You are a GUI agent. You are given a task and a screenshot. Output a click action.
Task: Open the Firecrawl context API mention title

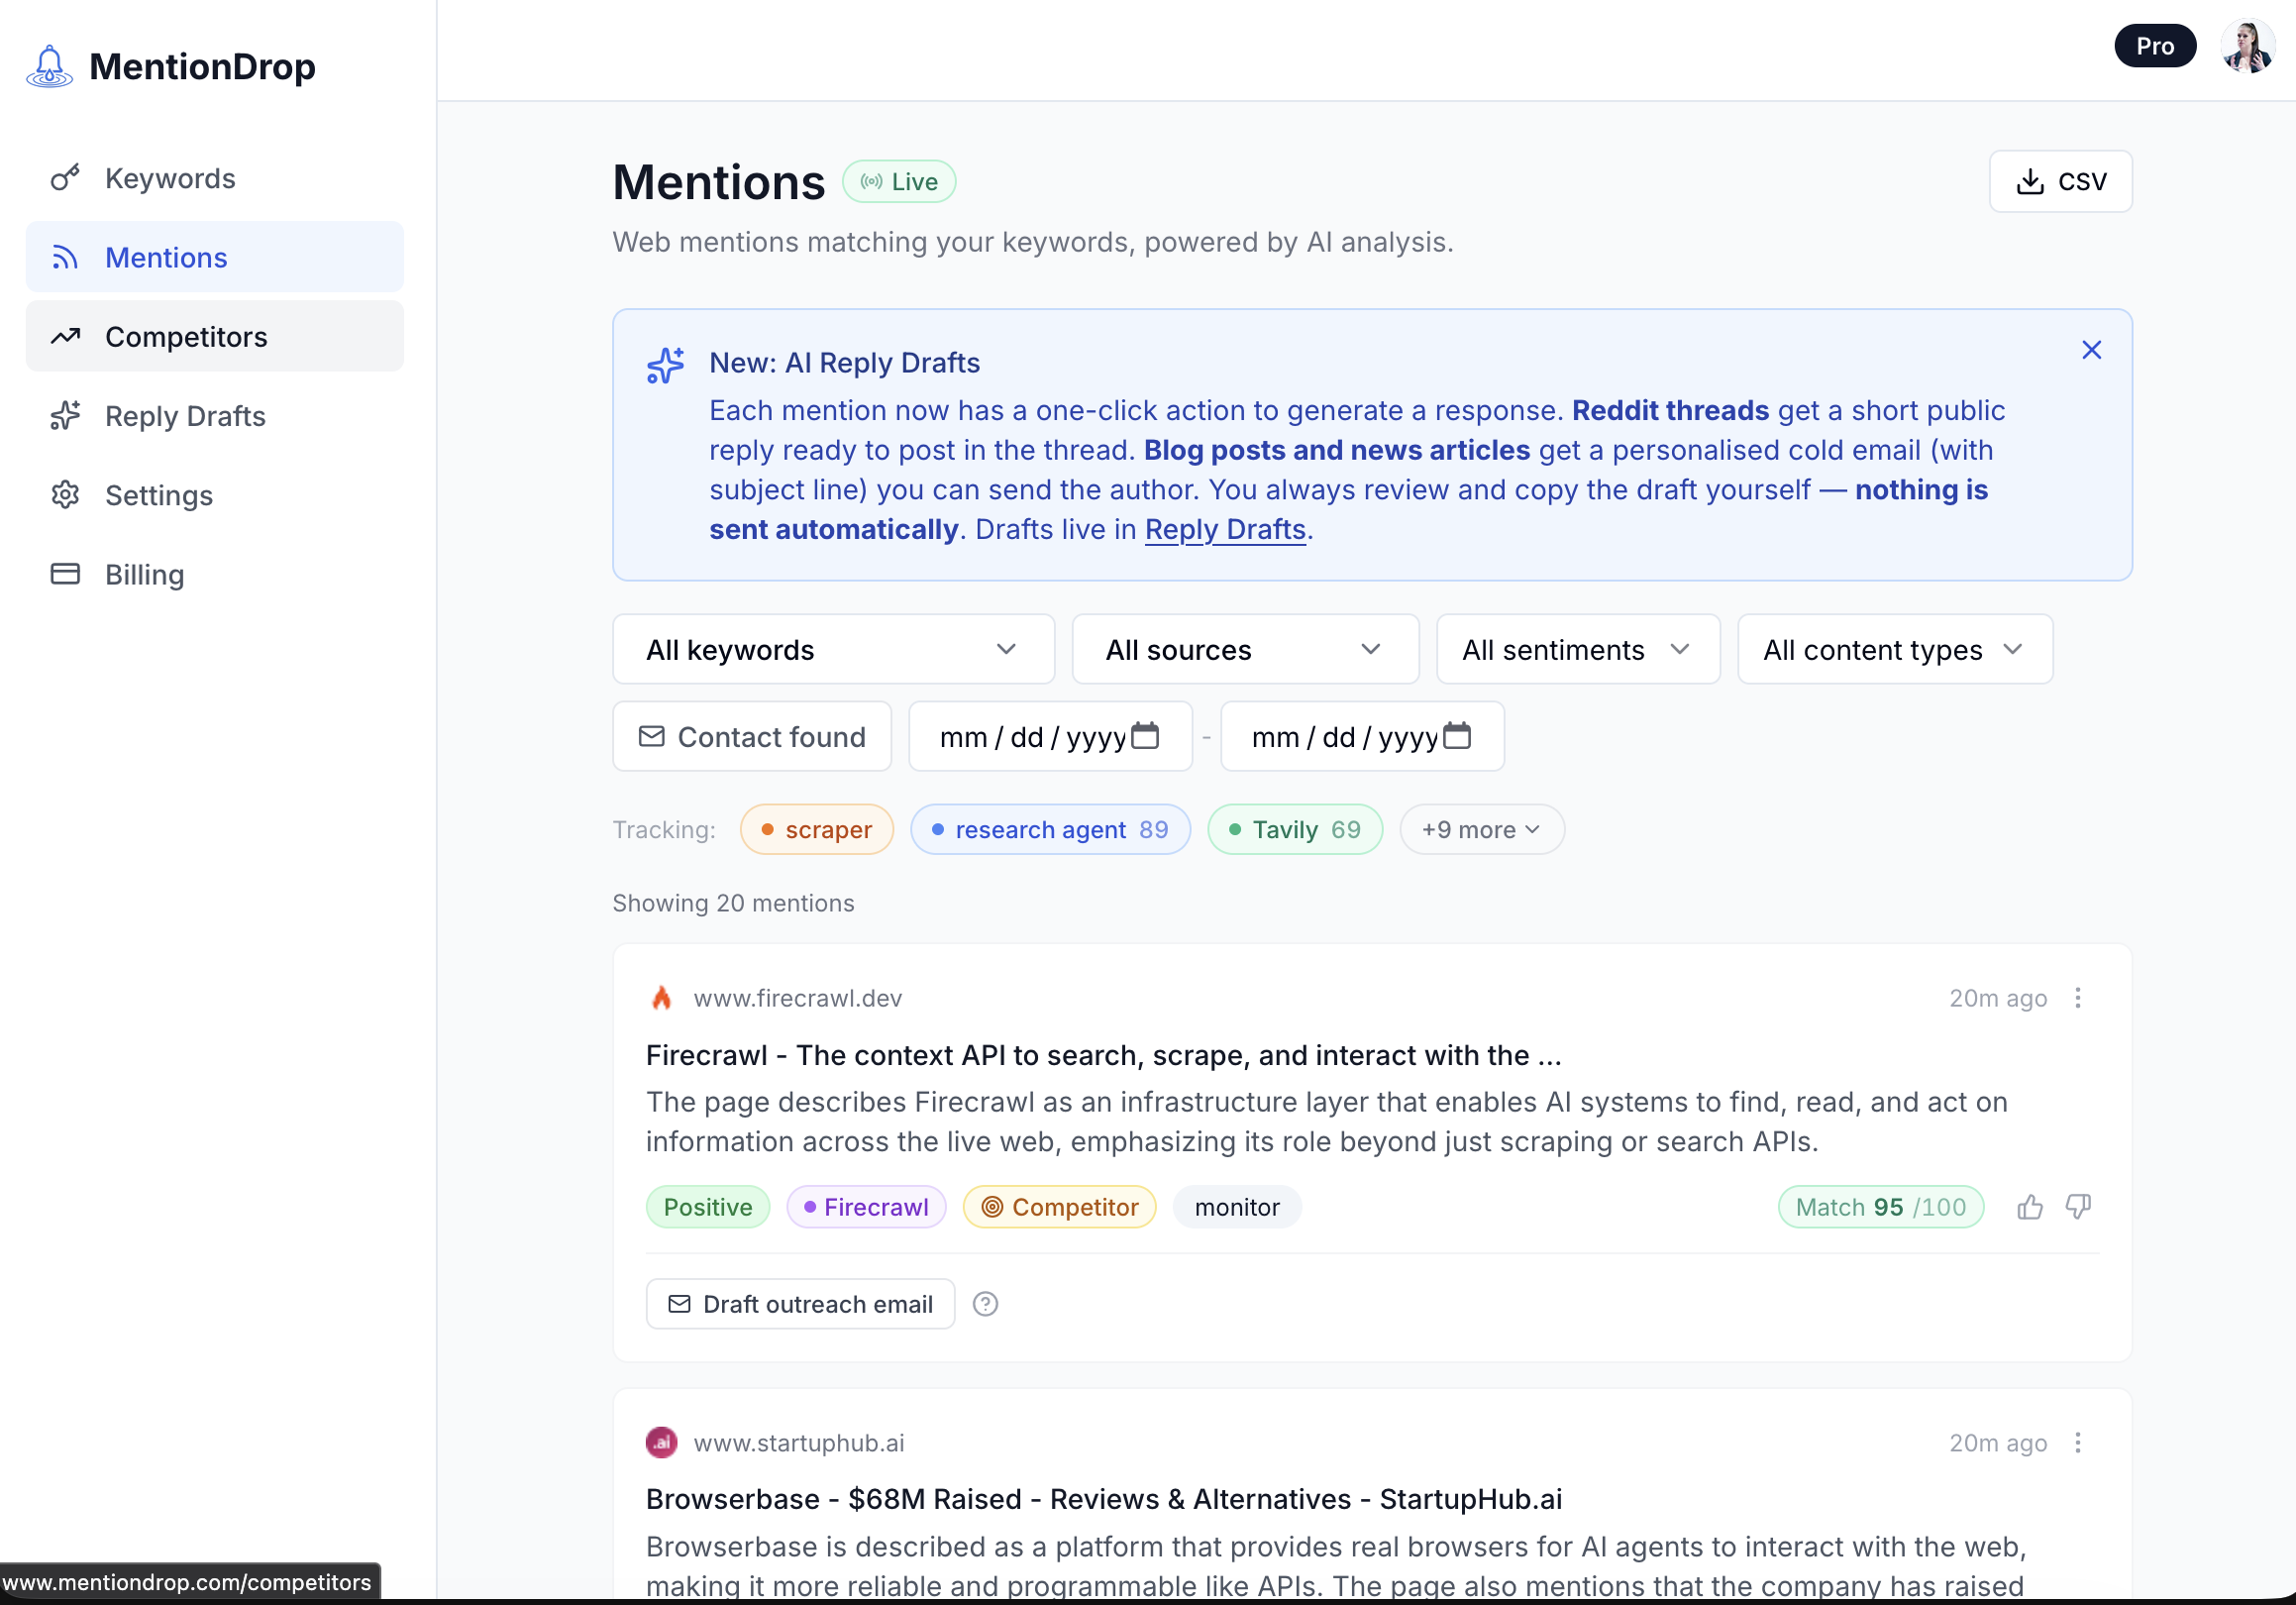tap(1103, 1054)
